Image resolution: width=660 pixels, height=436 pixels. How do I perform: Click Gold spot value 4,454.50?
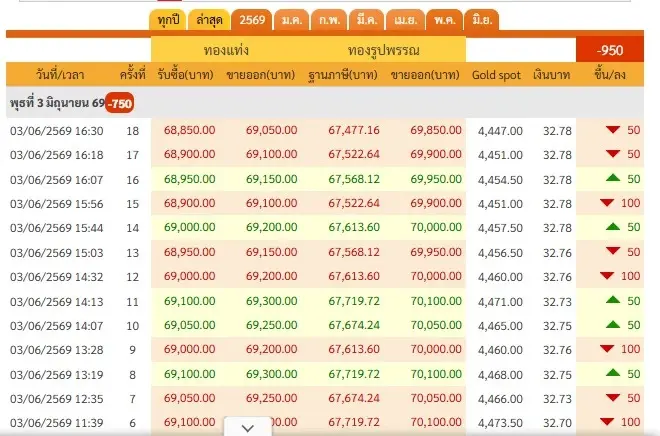[x=500, y=180]
